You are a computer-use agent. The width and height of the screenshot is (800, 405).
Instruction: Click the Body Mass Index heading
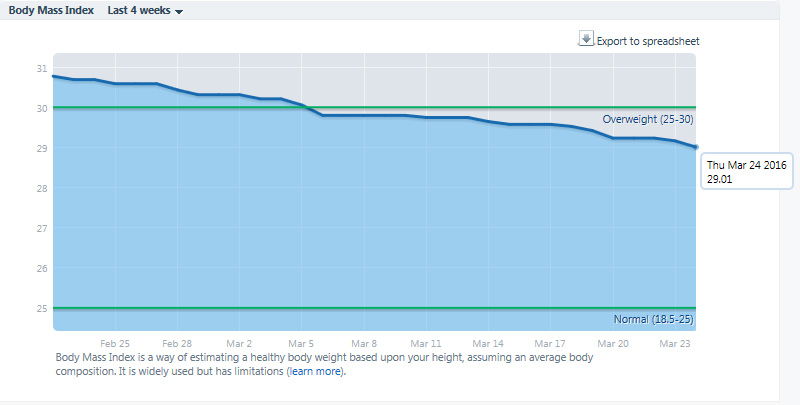[51, 11]
